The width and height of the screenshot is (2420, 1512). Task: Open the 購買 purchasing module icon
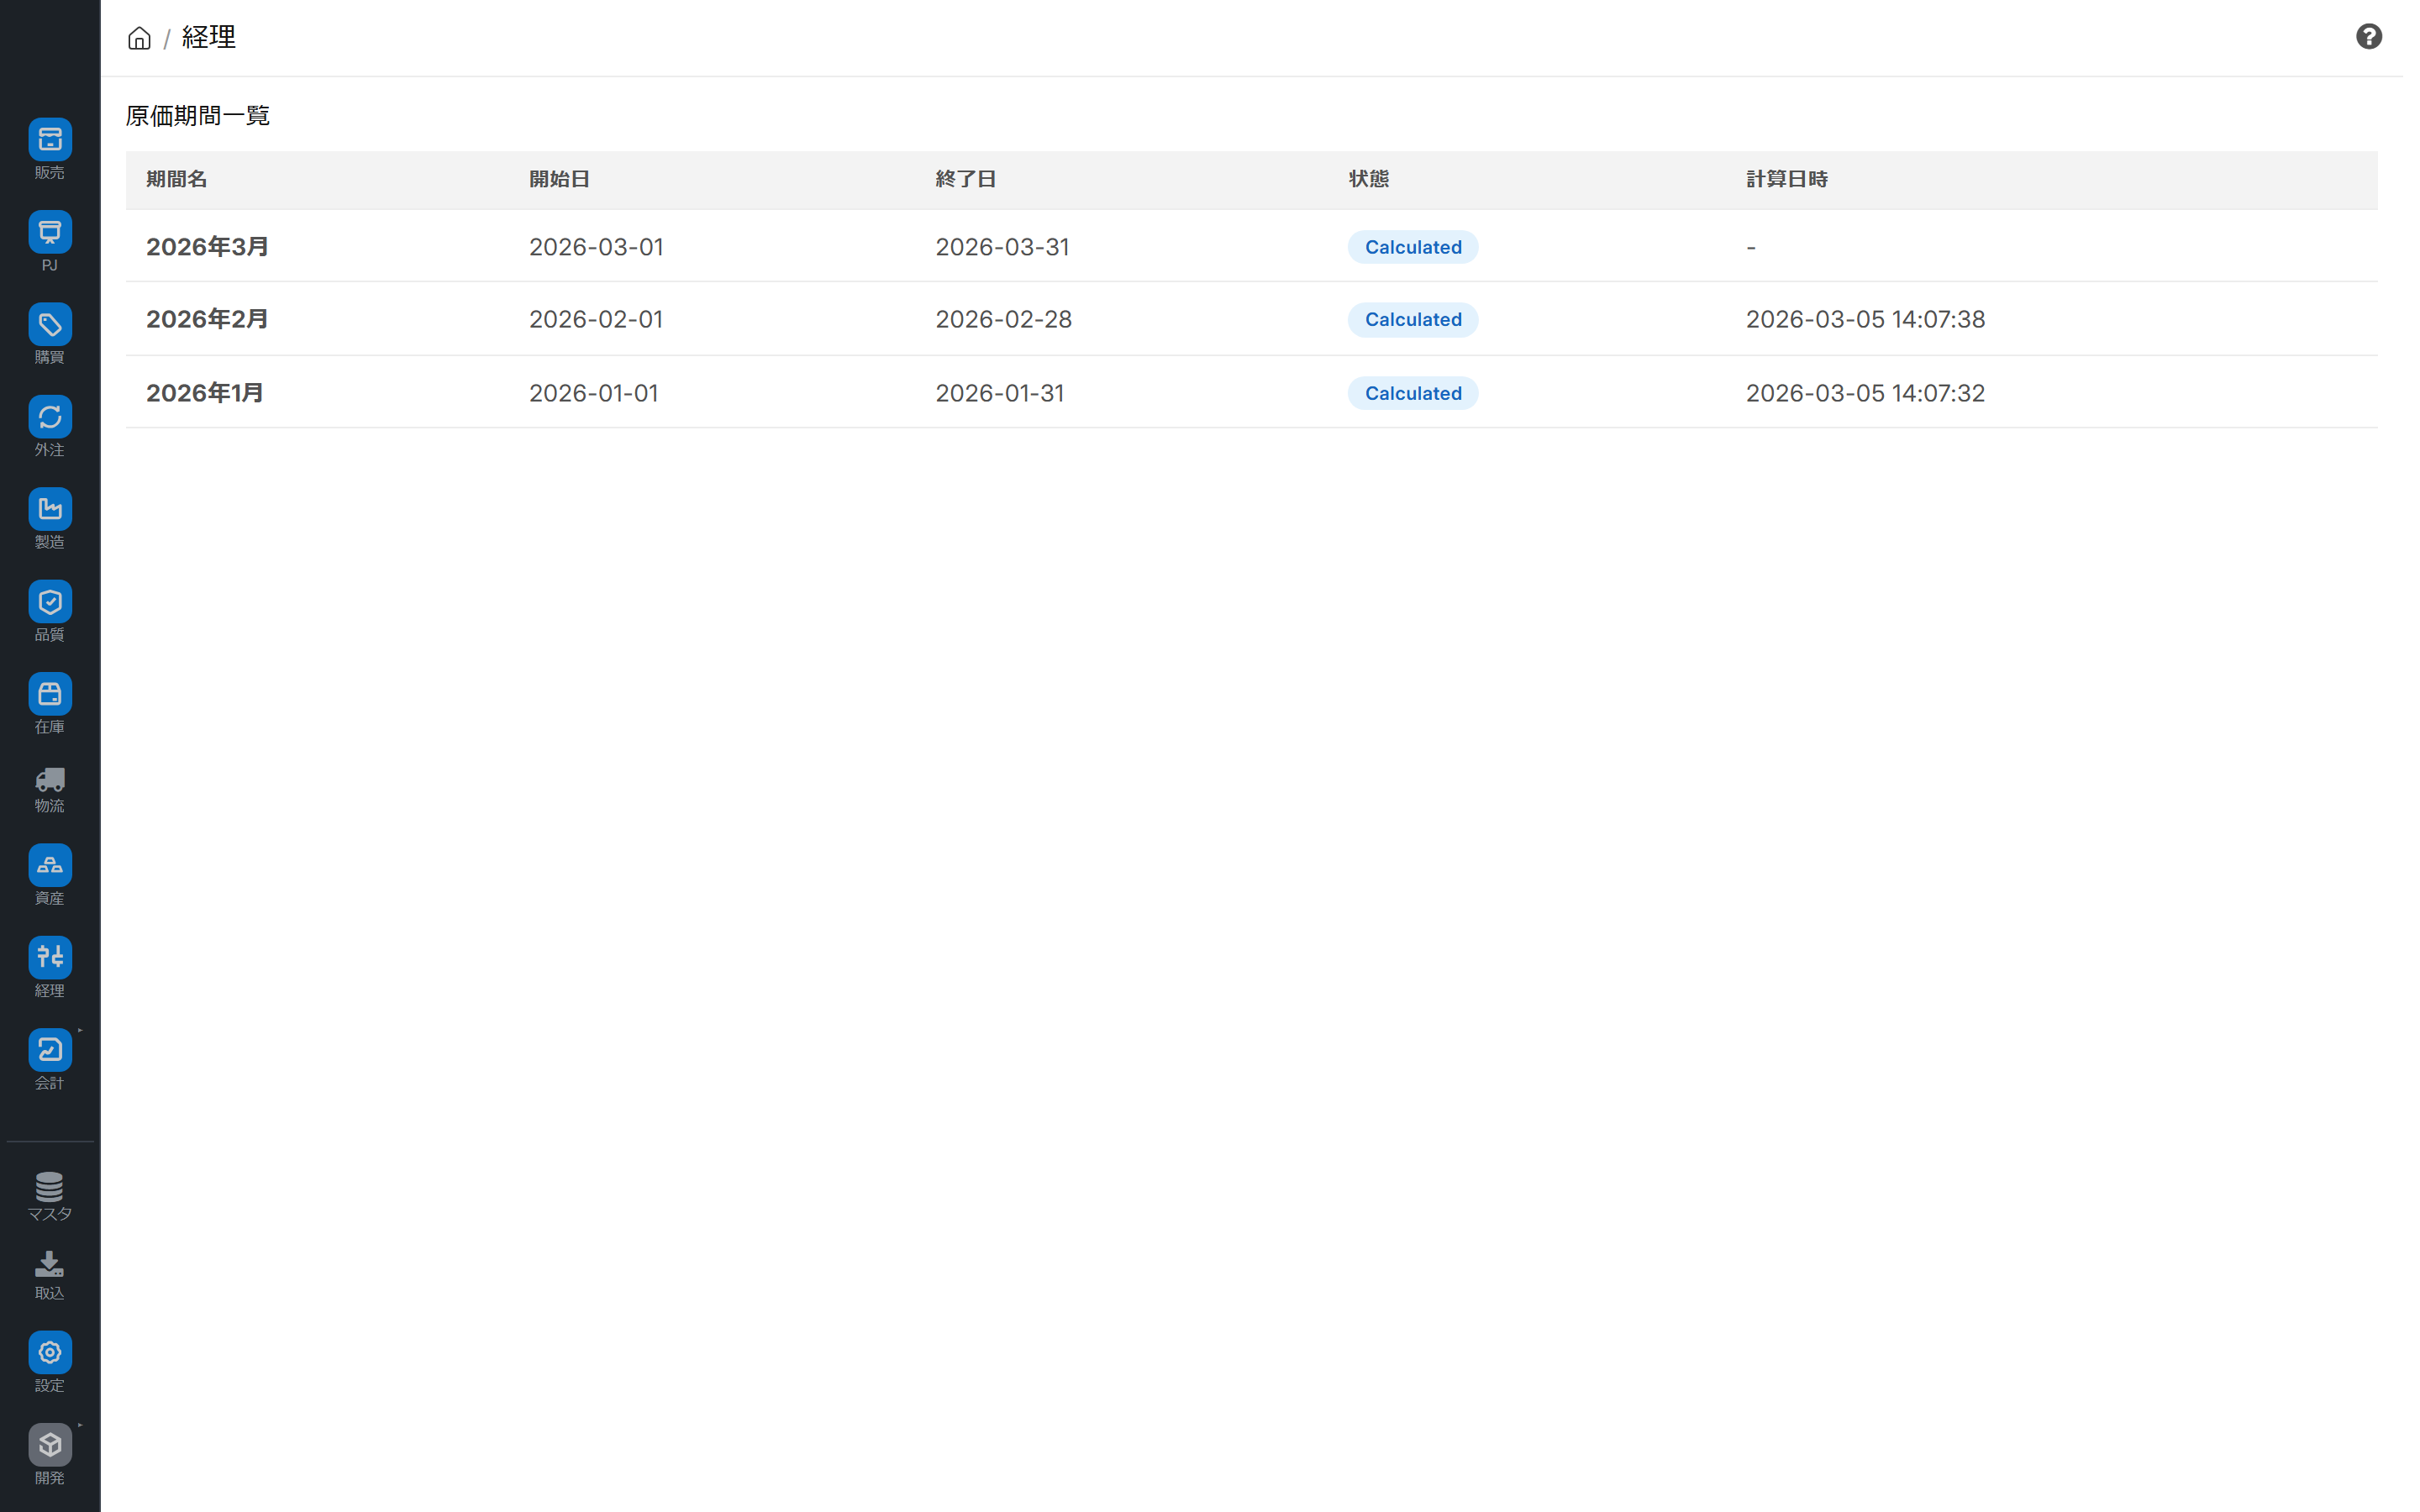(50, 325)
